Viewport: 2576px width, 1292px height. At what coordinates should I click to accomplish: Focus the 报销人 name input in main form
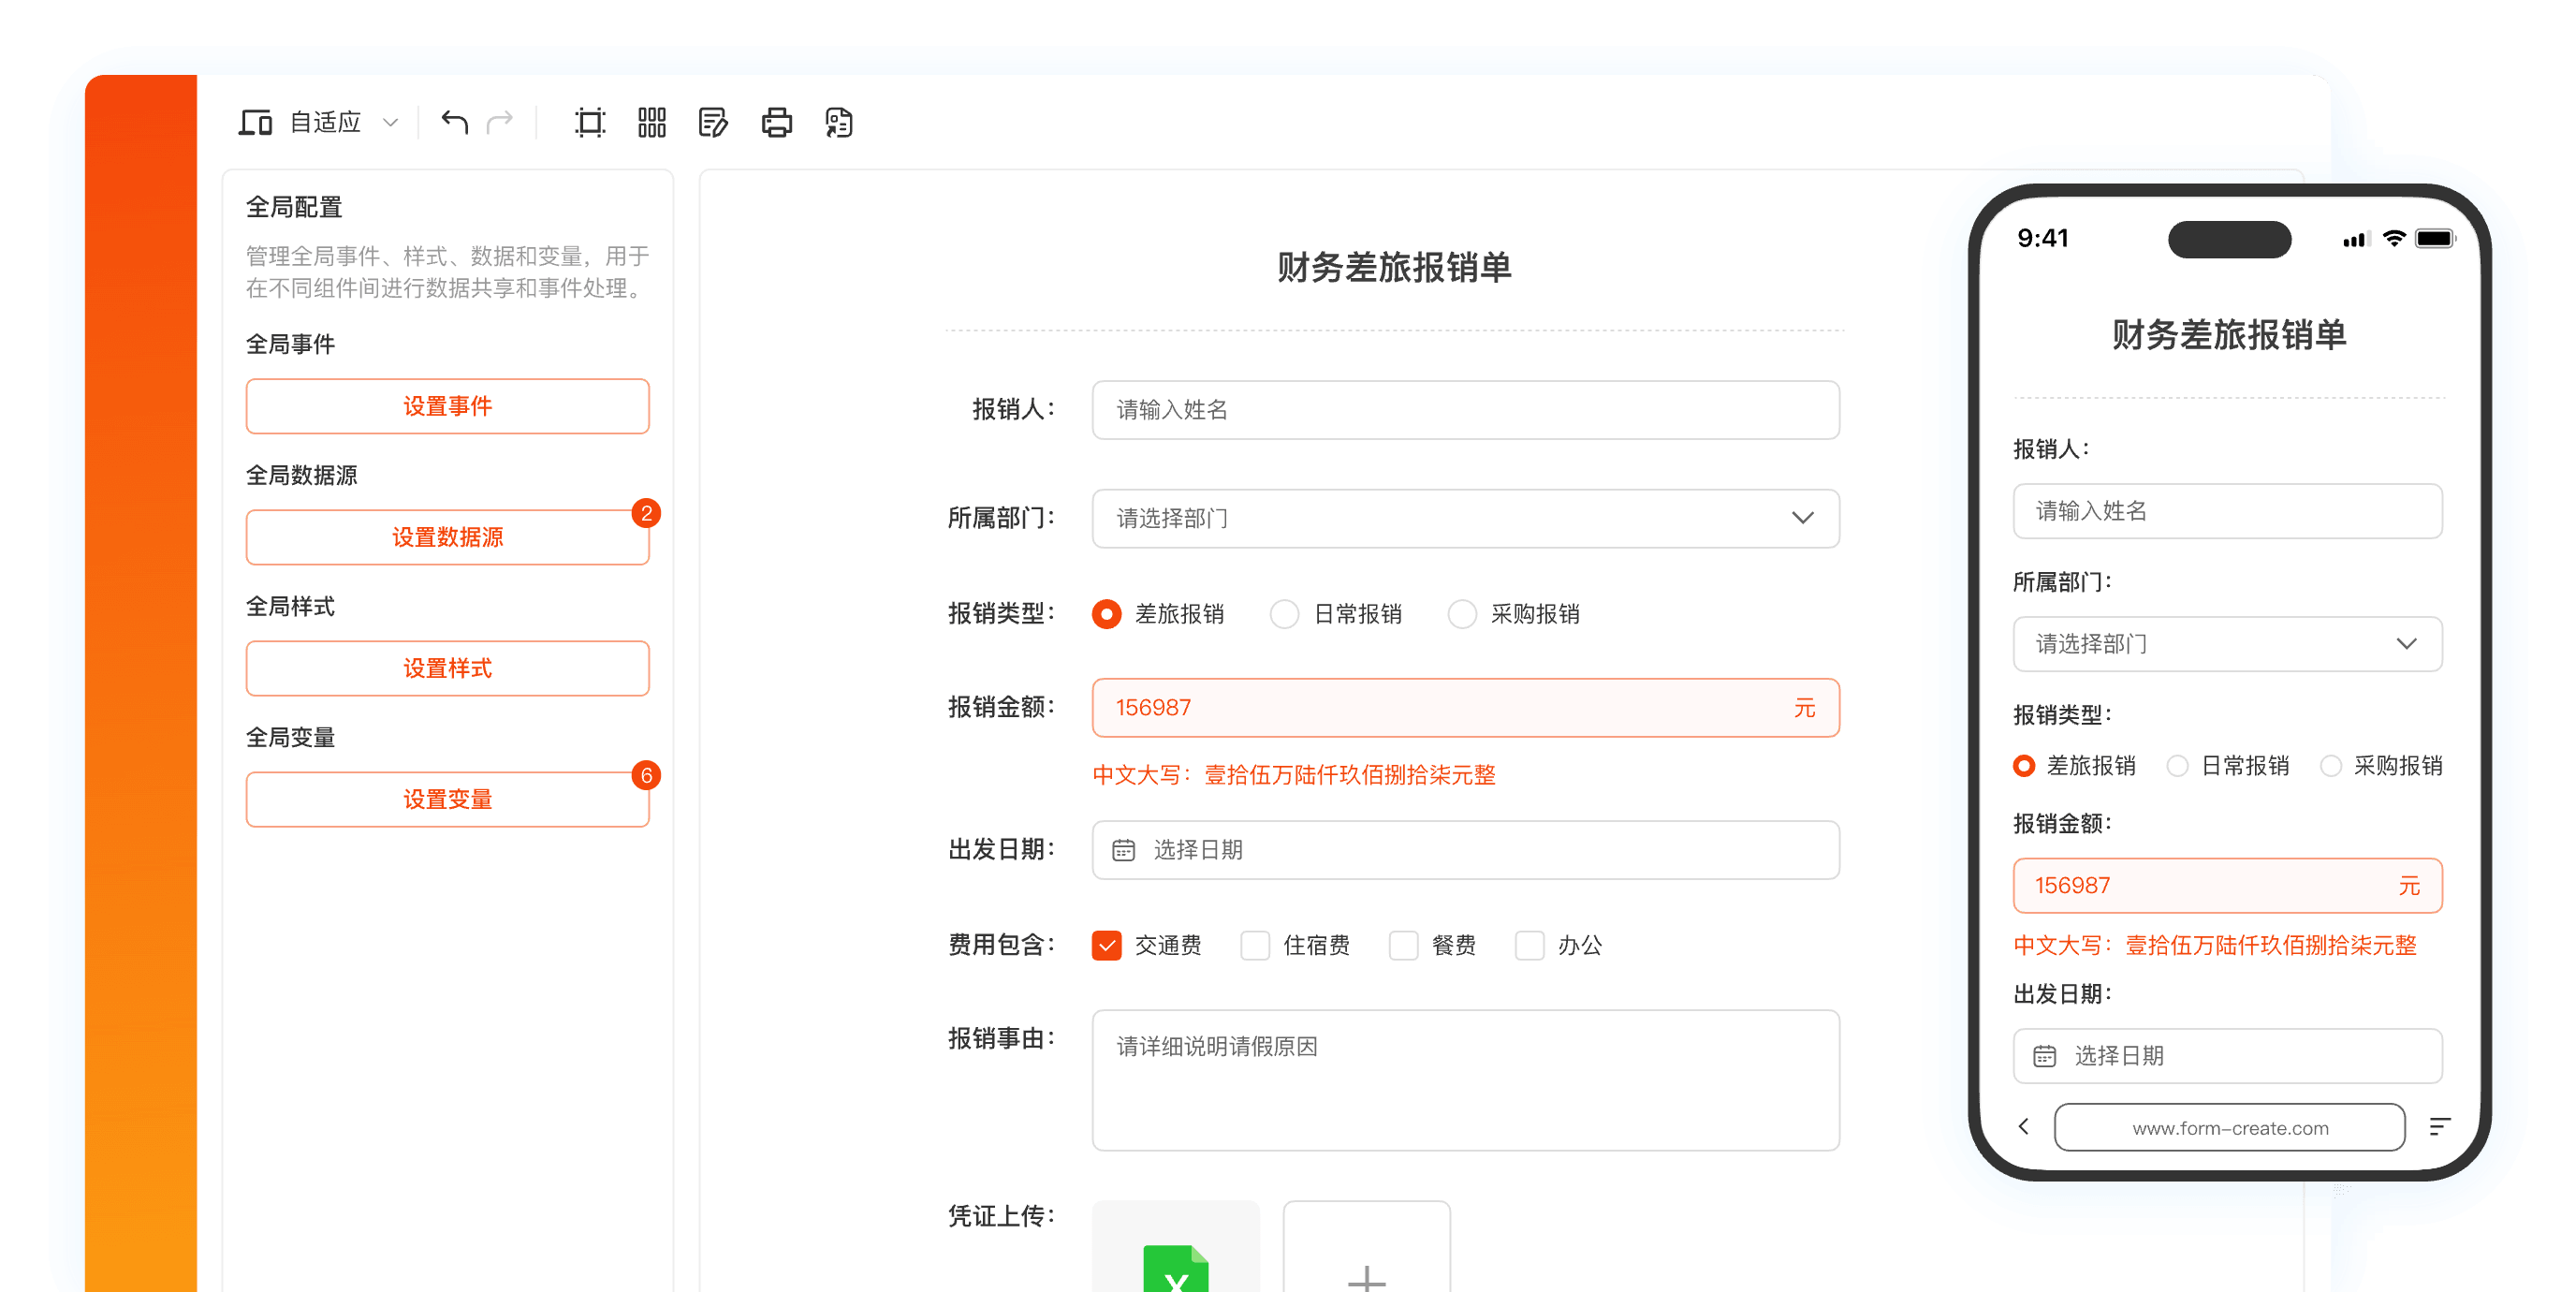tap(1465, 410)
